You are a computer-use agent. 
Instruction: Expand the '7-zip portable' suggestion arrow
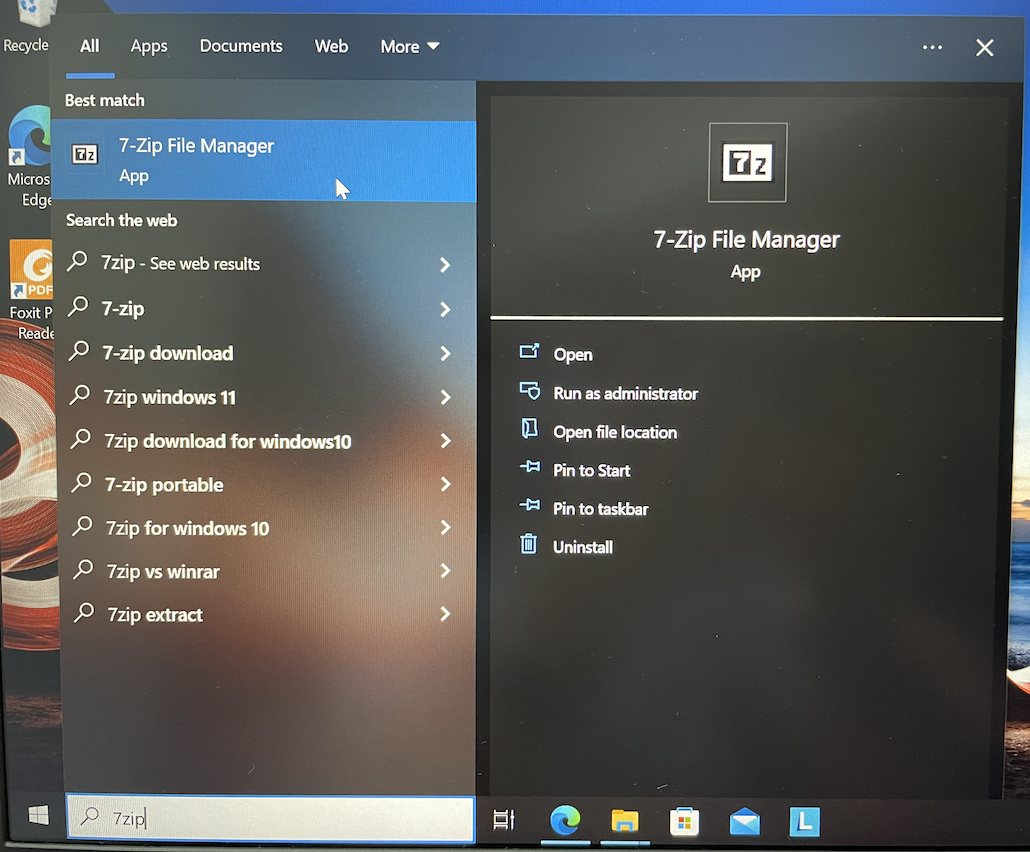click(x=445, y=484)
